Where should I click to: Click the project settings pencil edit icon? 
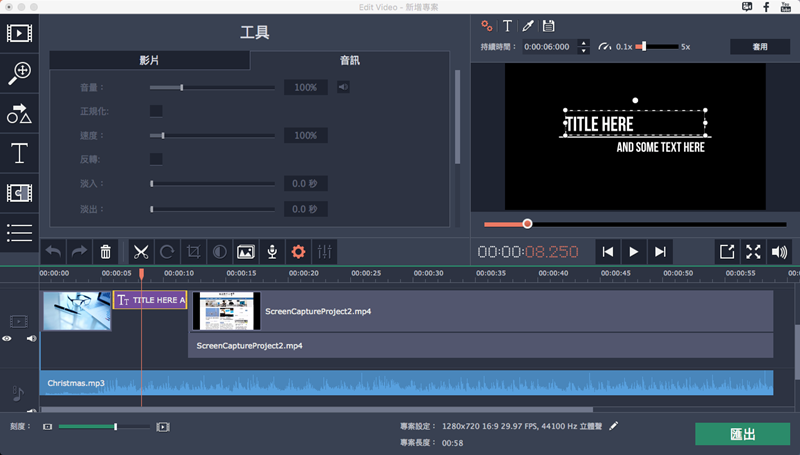pos(614,426)
